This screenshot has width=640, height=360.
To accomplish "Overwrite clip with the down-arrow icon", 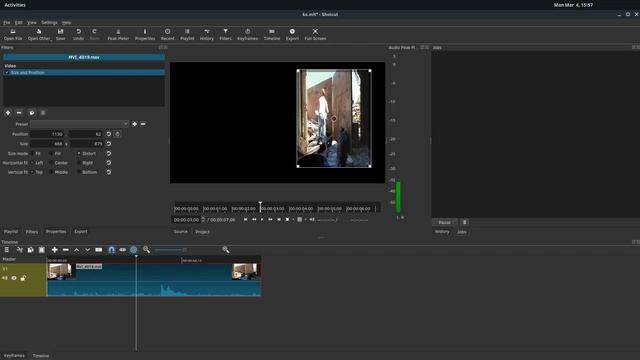I will coord(87,250).
